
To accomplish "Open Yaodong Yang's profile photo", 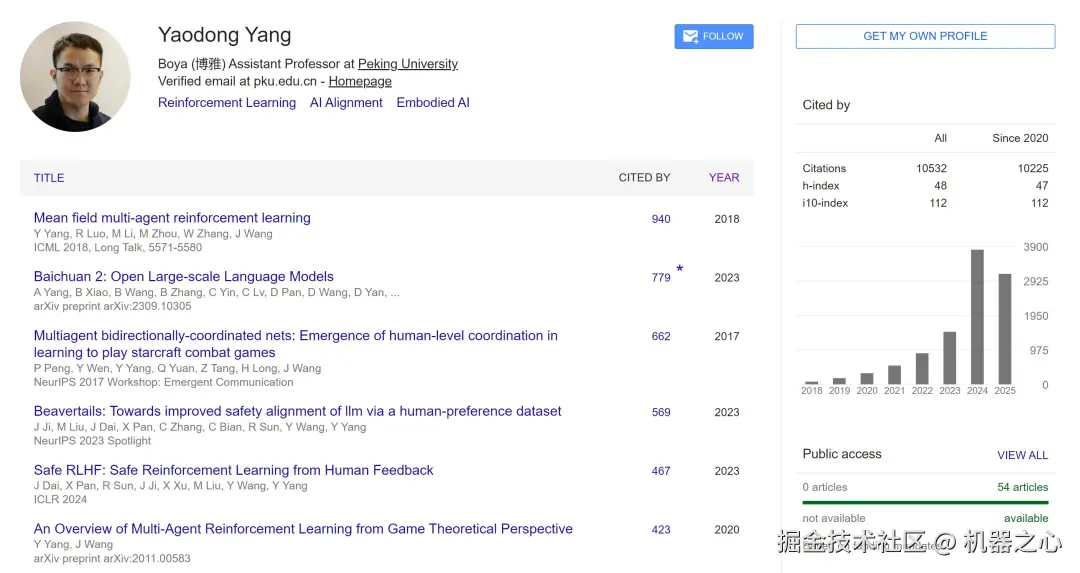I will [x=75, y=77].
